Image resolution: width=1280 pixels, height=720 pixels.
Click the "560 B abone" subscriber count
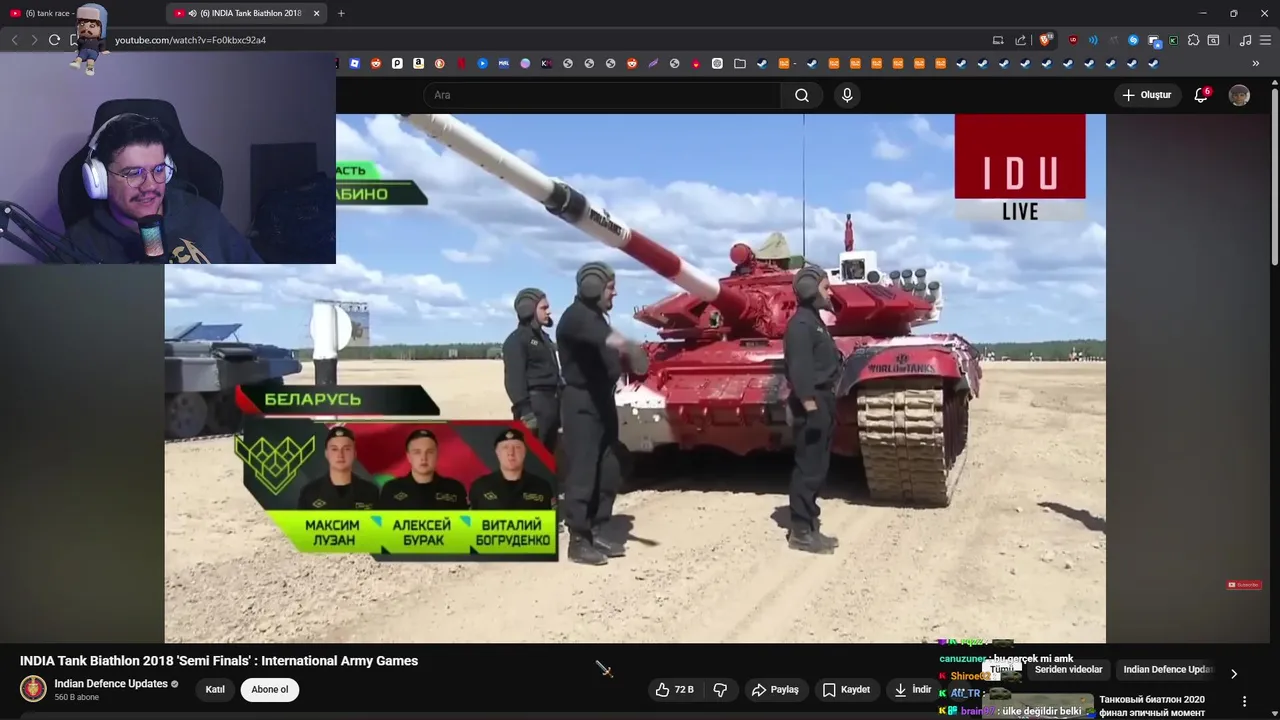[76, 697]
